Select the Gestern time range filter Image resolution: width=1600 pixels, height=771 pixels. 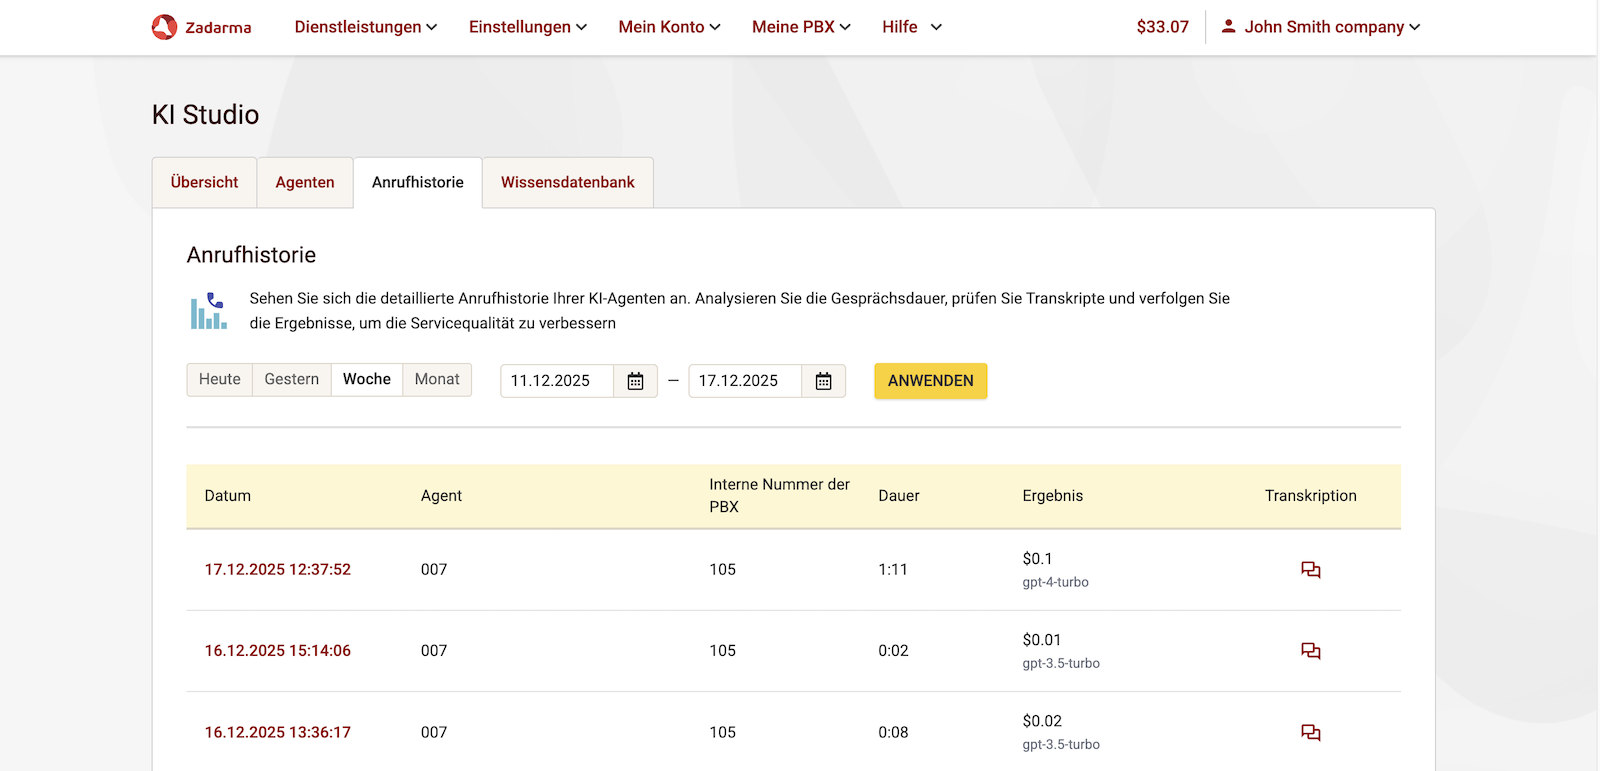292,380
